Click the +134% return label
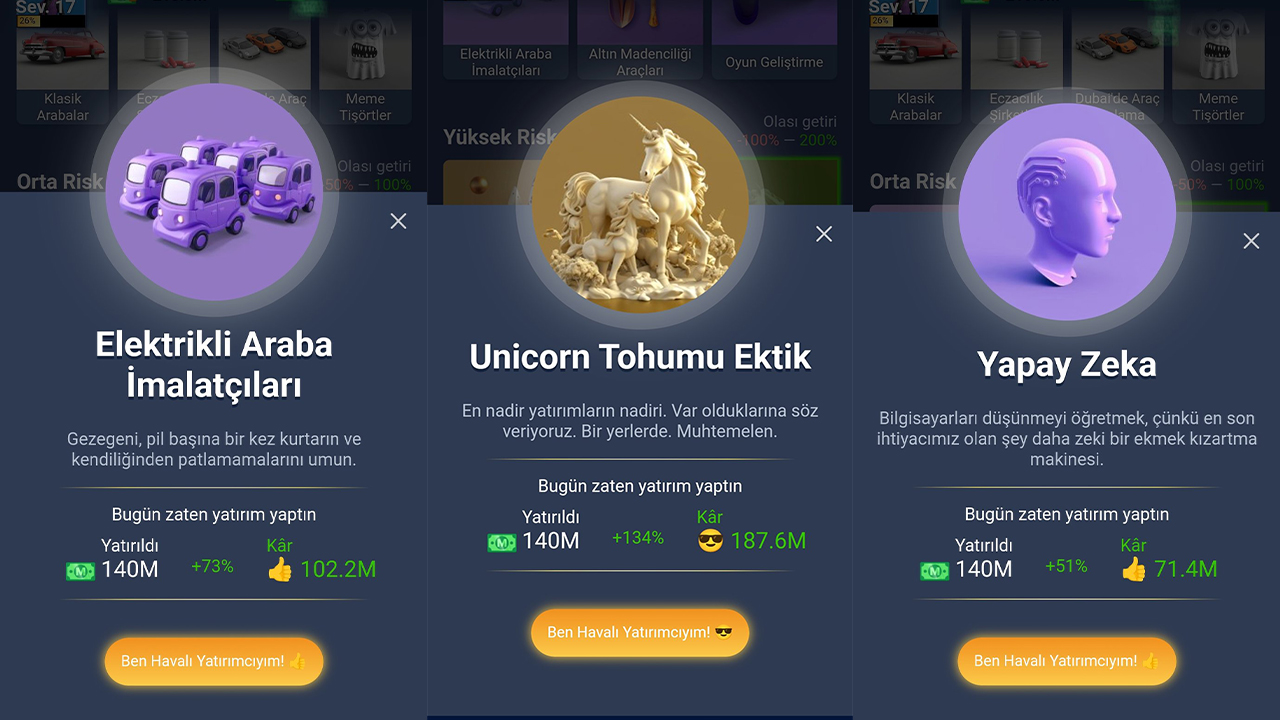1280x720 pixels. pos(638,538)
